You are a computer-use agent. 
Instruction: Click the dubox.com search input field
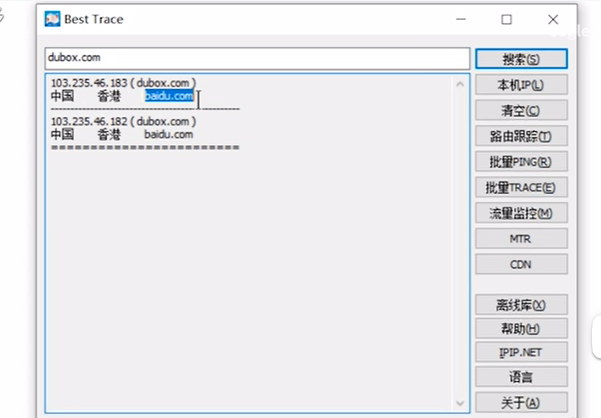point(257,58)
